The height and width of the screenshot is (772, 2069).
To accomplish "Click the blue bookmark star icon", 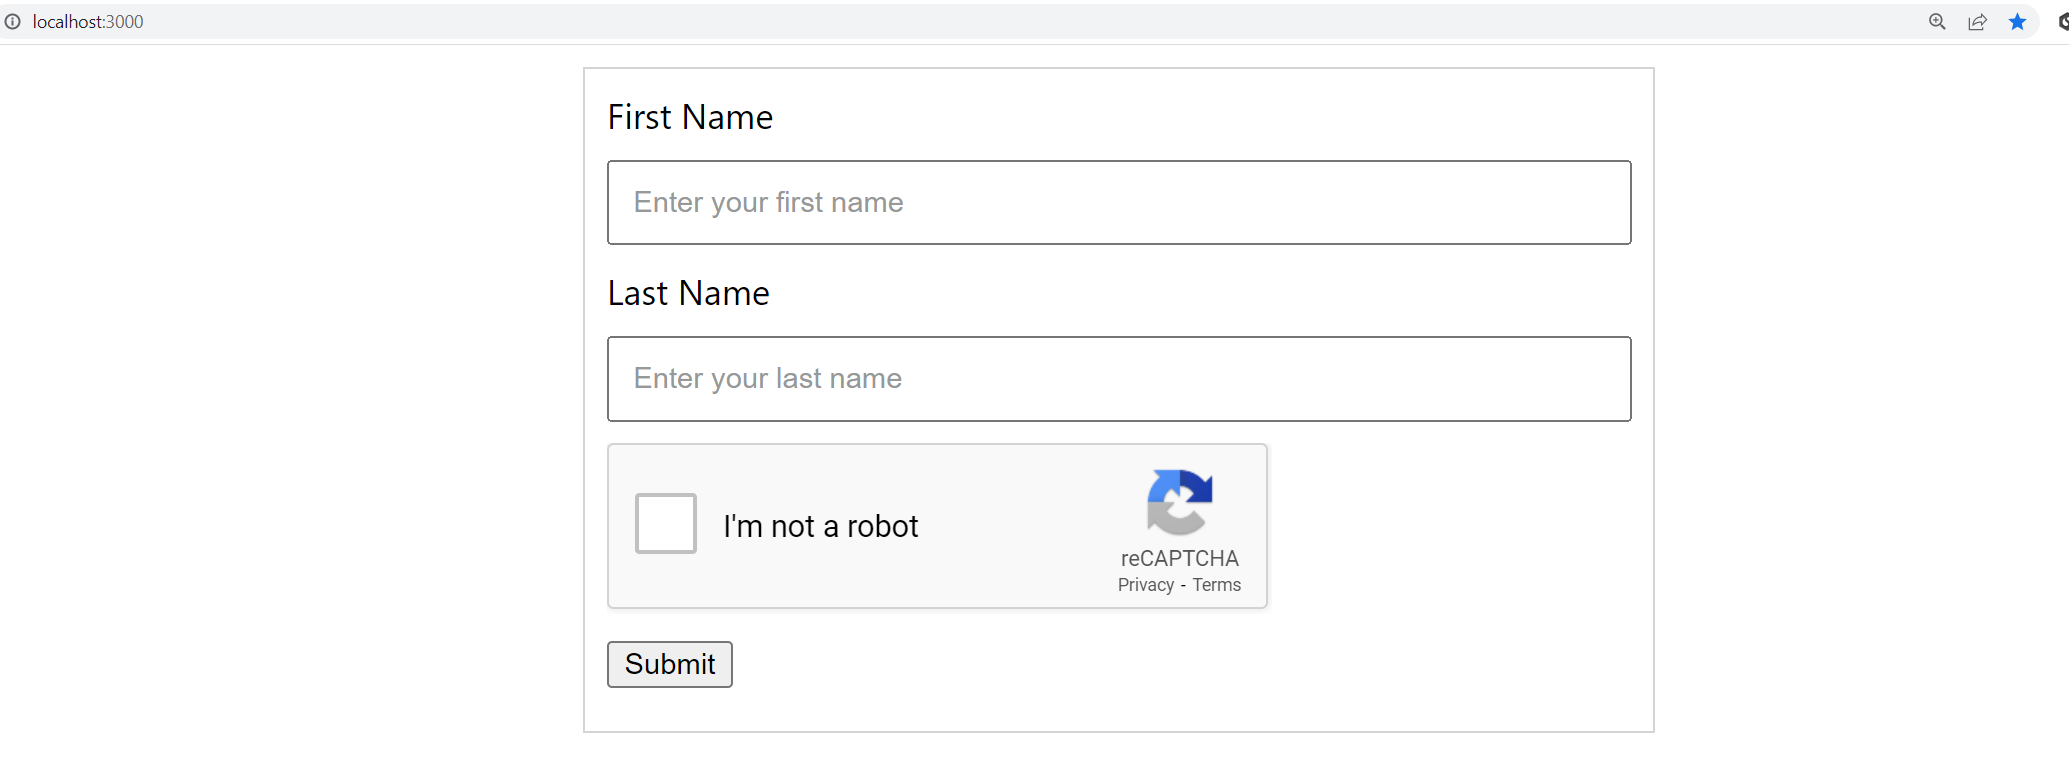I will (x=2017, y=22).
